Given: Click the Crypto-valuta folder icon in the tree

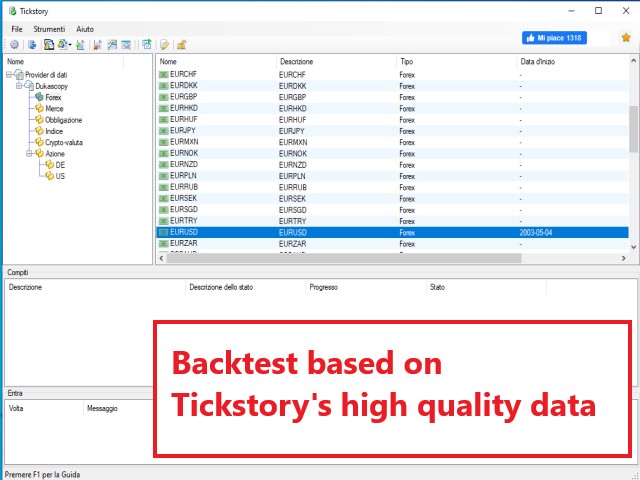Looking at the screenshot, I should coord(39,142).
